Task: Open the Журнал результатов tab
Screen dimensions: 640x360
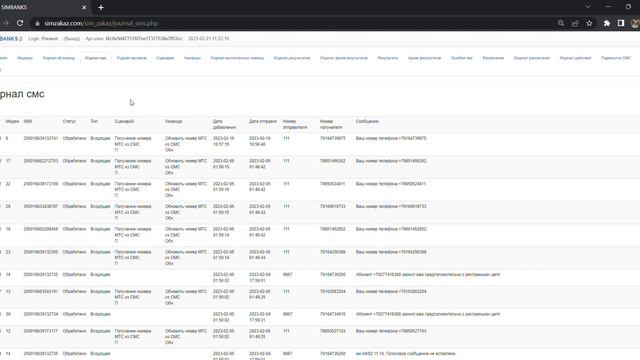Action: click(x=292, y=58)
